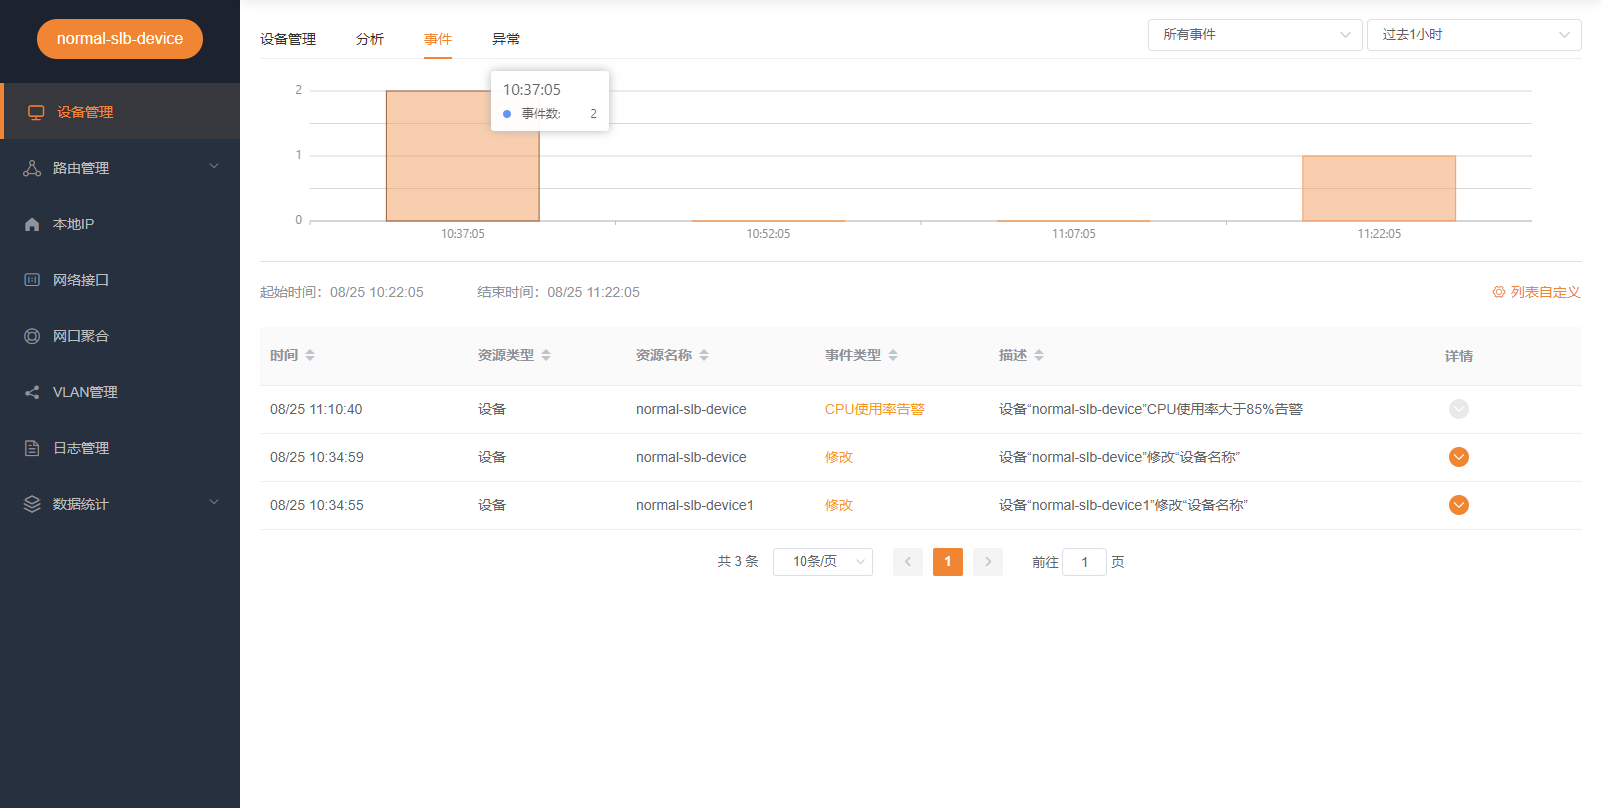Open the 所有事件 event filter dropdown
Viewport: 1602px width, 808px height.
(x=1254, y=35)
